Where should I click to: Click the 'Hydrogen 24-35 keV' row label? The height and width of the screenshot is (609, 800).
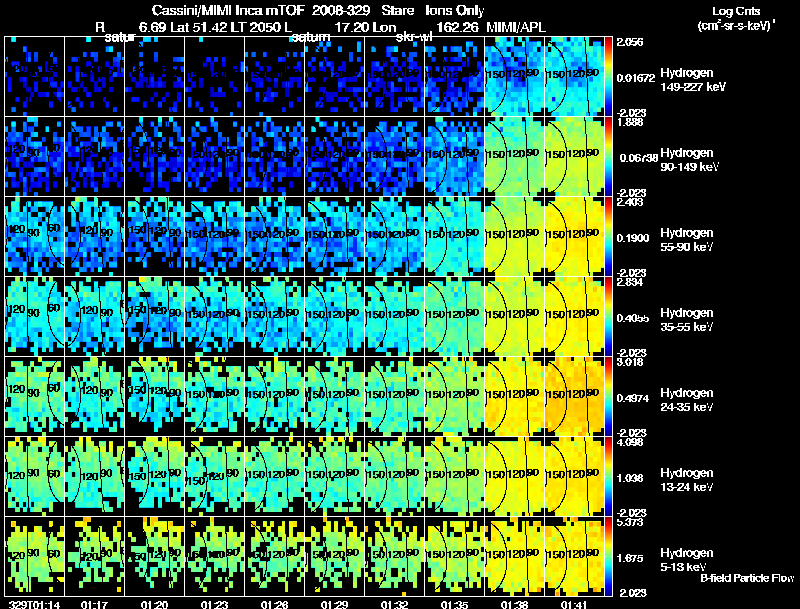pyautogui.click(x=687, y=400)
